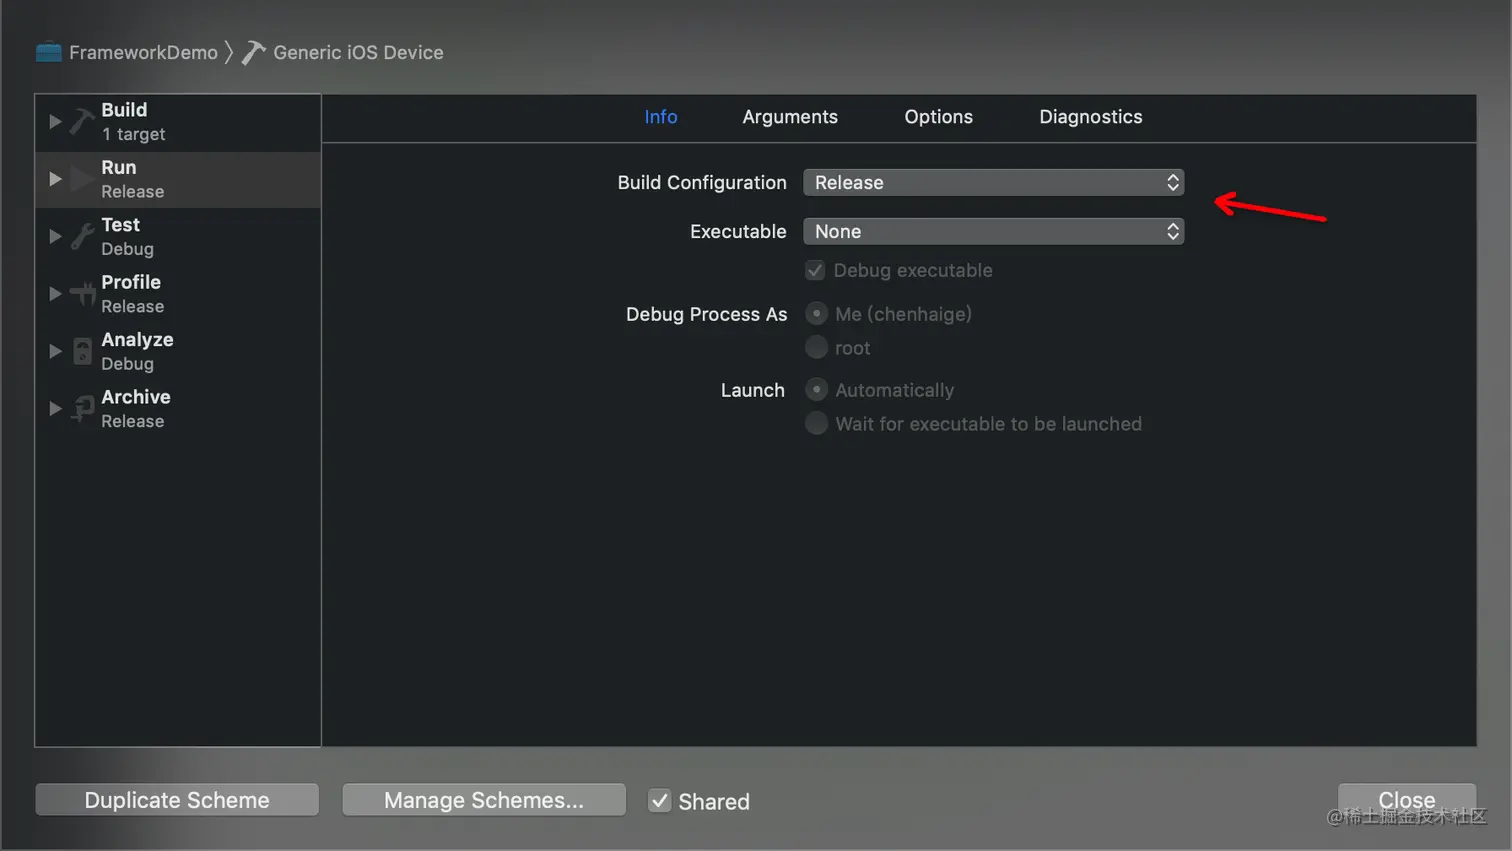
Task: Expand the Build action disclosure triangle
Action: pyautogui.click(x=55, y=122)
